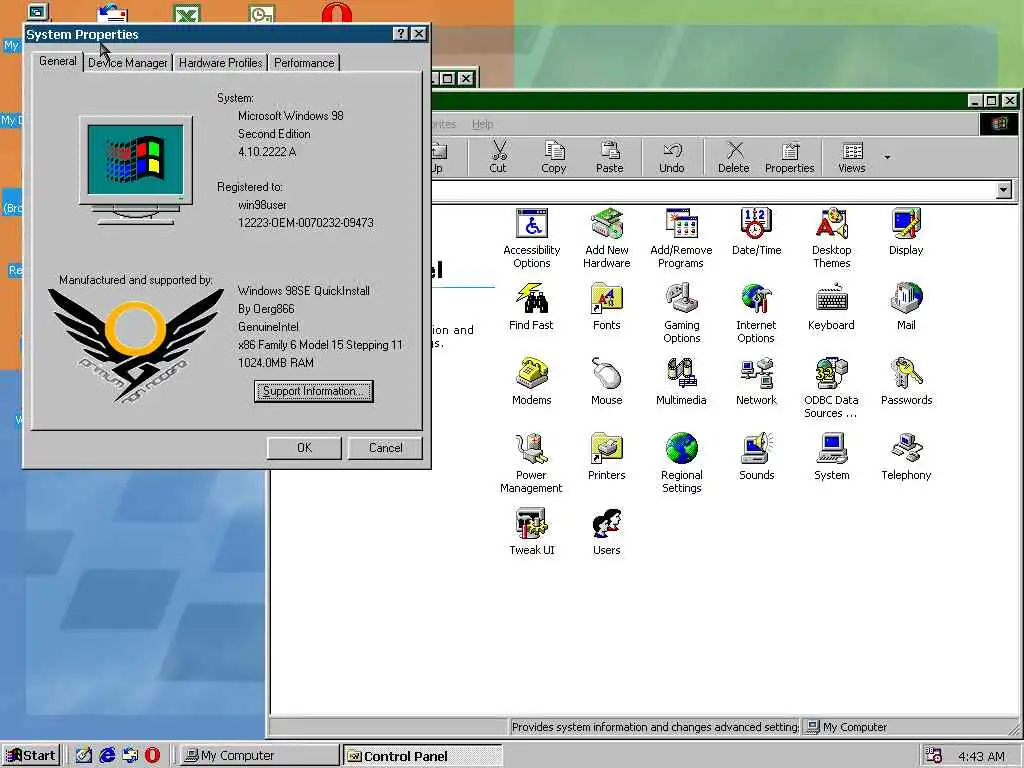Click the 4:43 AM taskbar clock
1024x768 pixels.
click(x=981, y=756)
